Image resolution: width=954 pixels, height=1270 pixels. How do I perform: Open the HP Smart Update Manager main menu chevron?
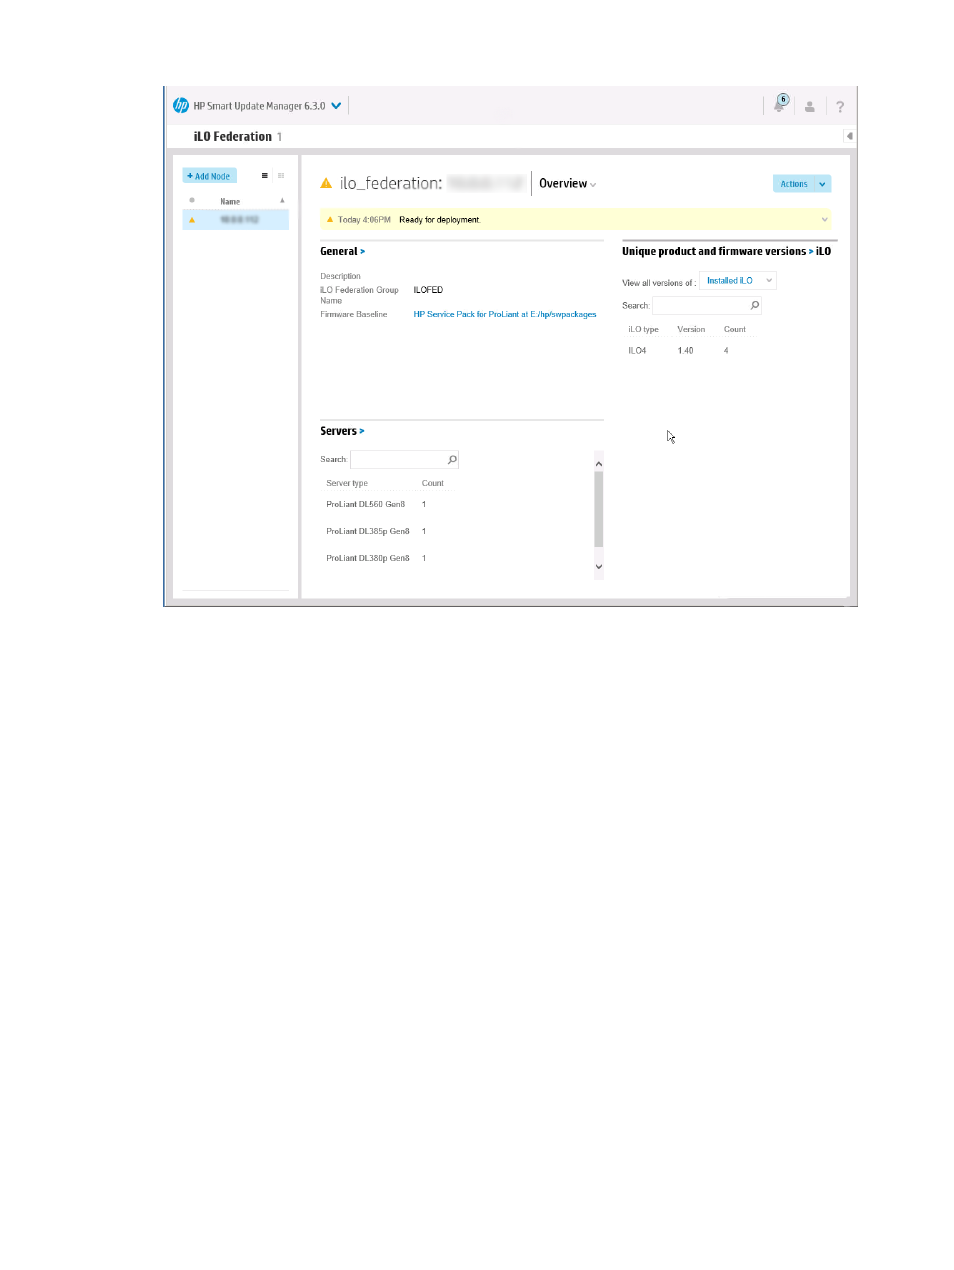pyautogui.click(x=336, y=105)
